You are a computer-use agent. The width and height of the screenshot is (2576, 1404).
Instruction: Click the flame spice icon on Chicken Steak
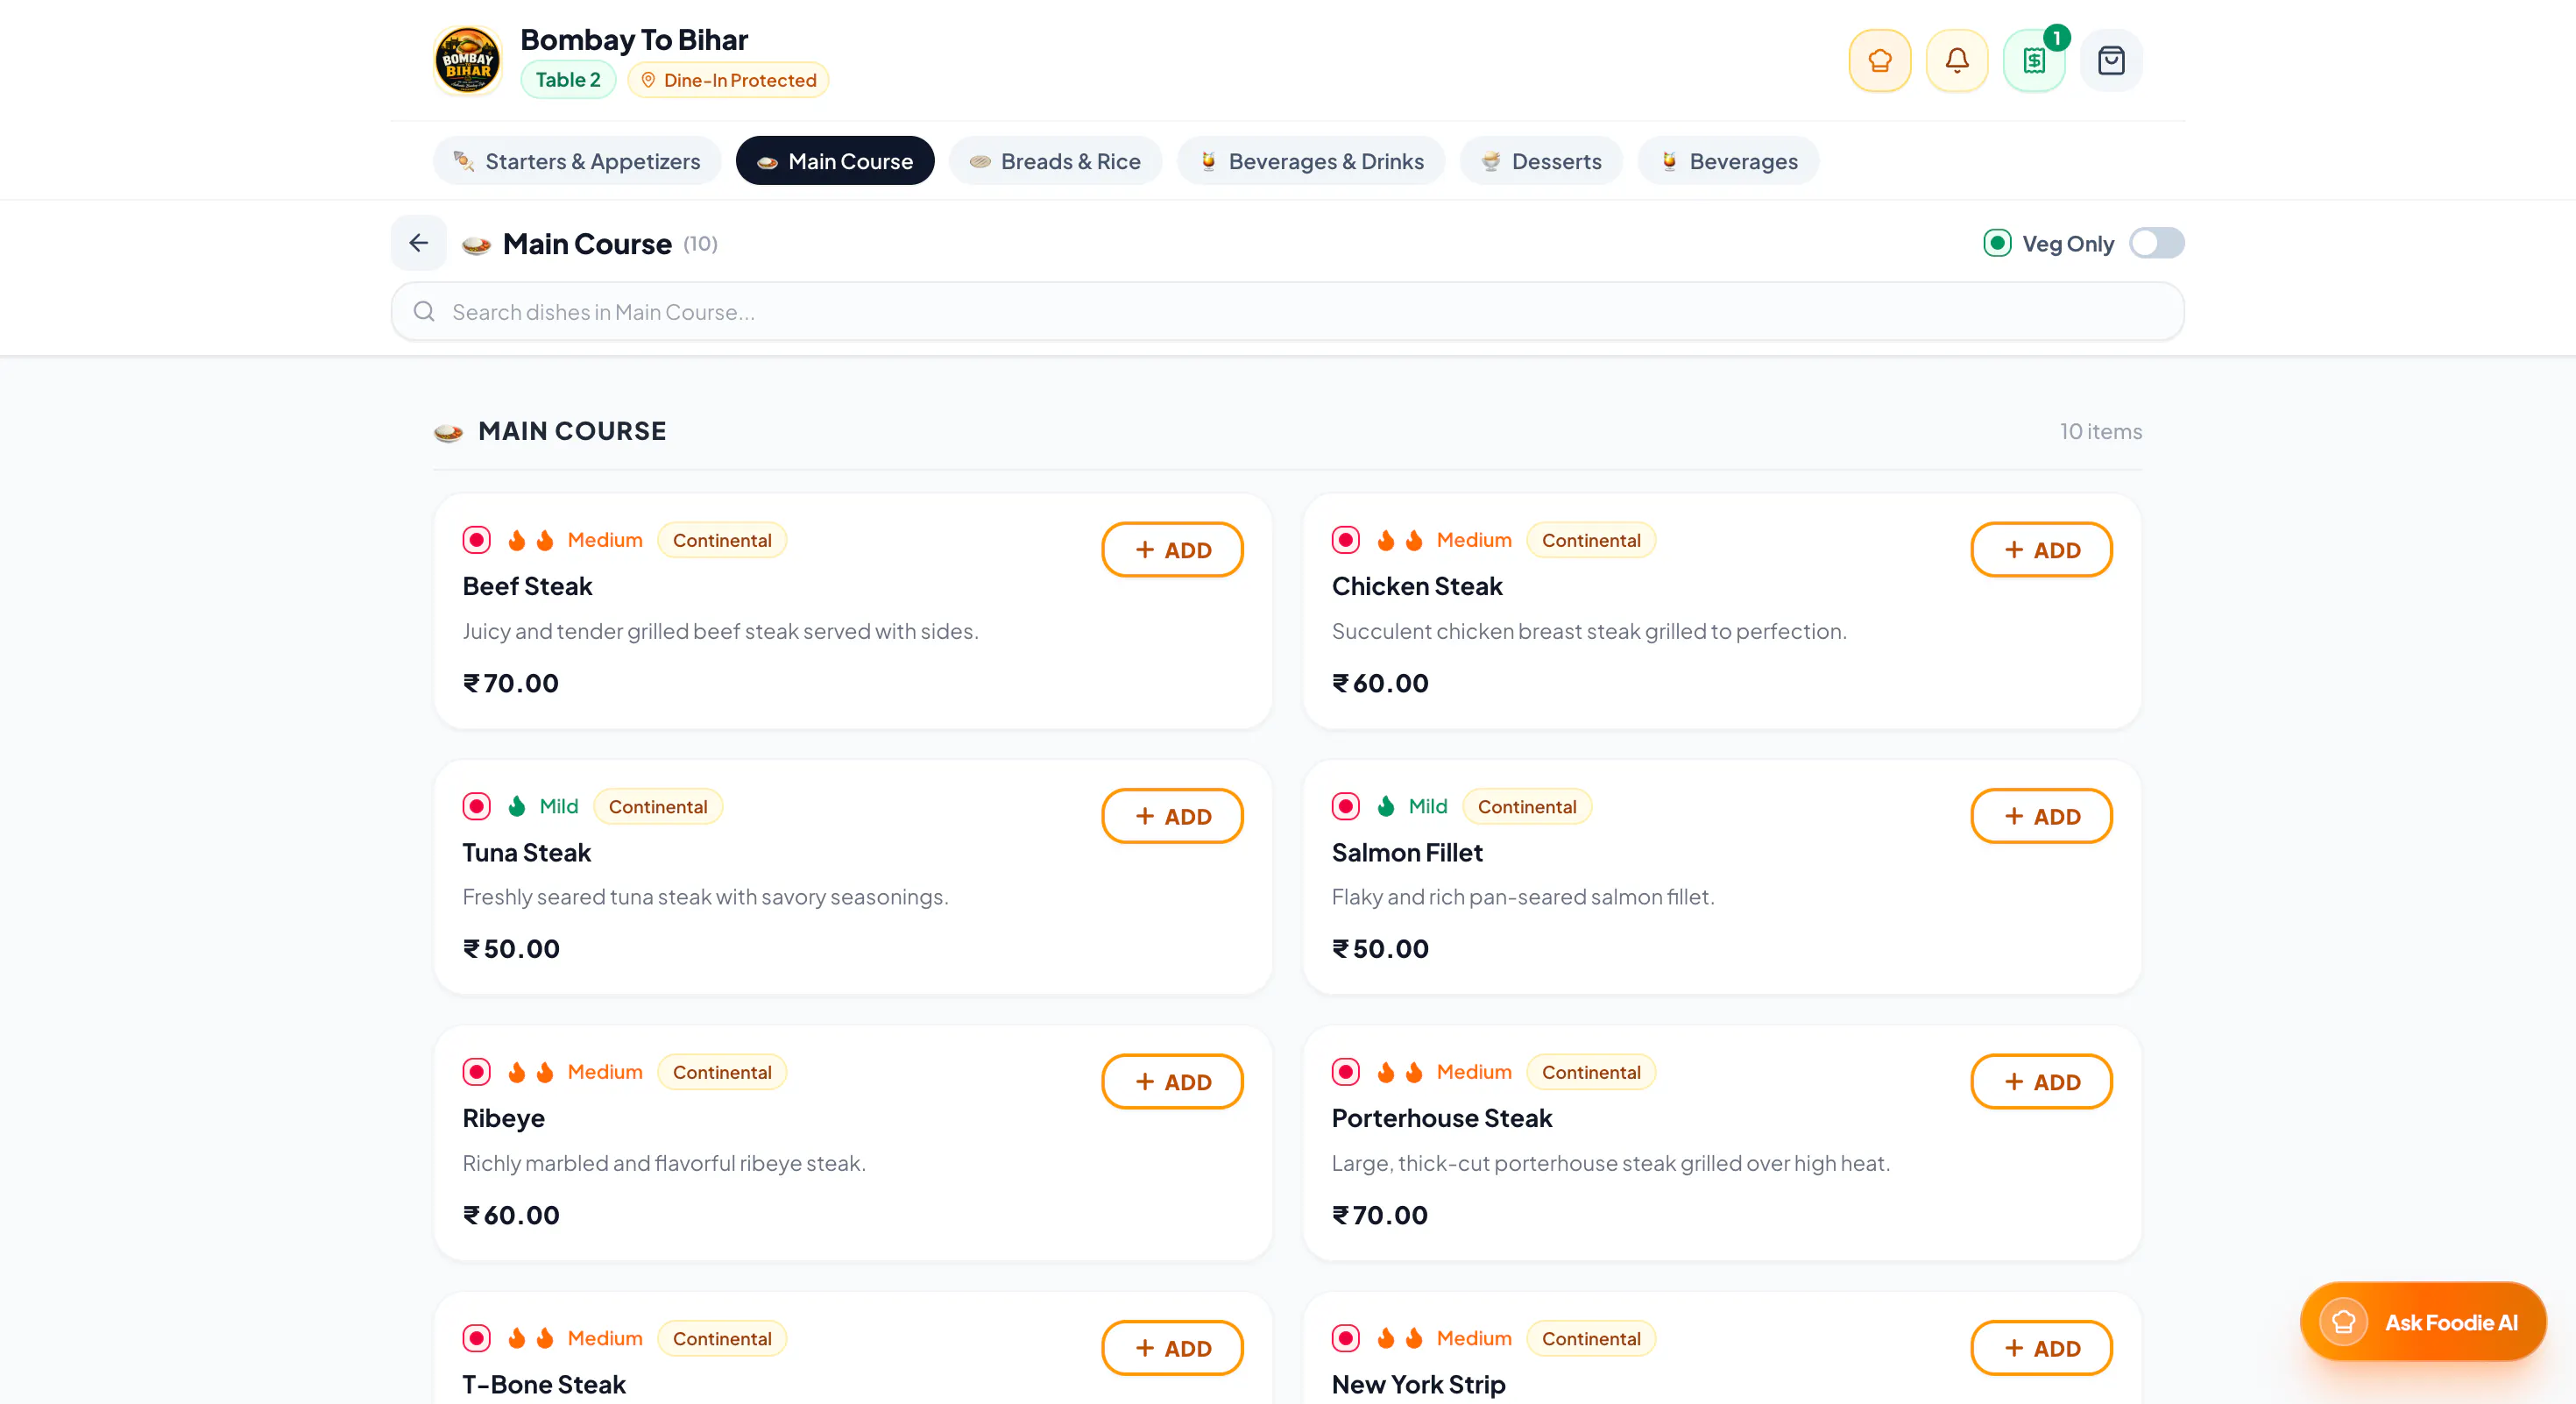click(x=1400, y=540)
